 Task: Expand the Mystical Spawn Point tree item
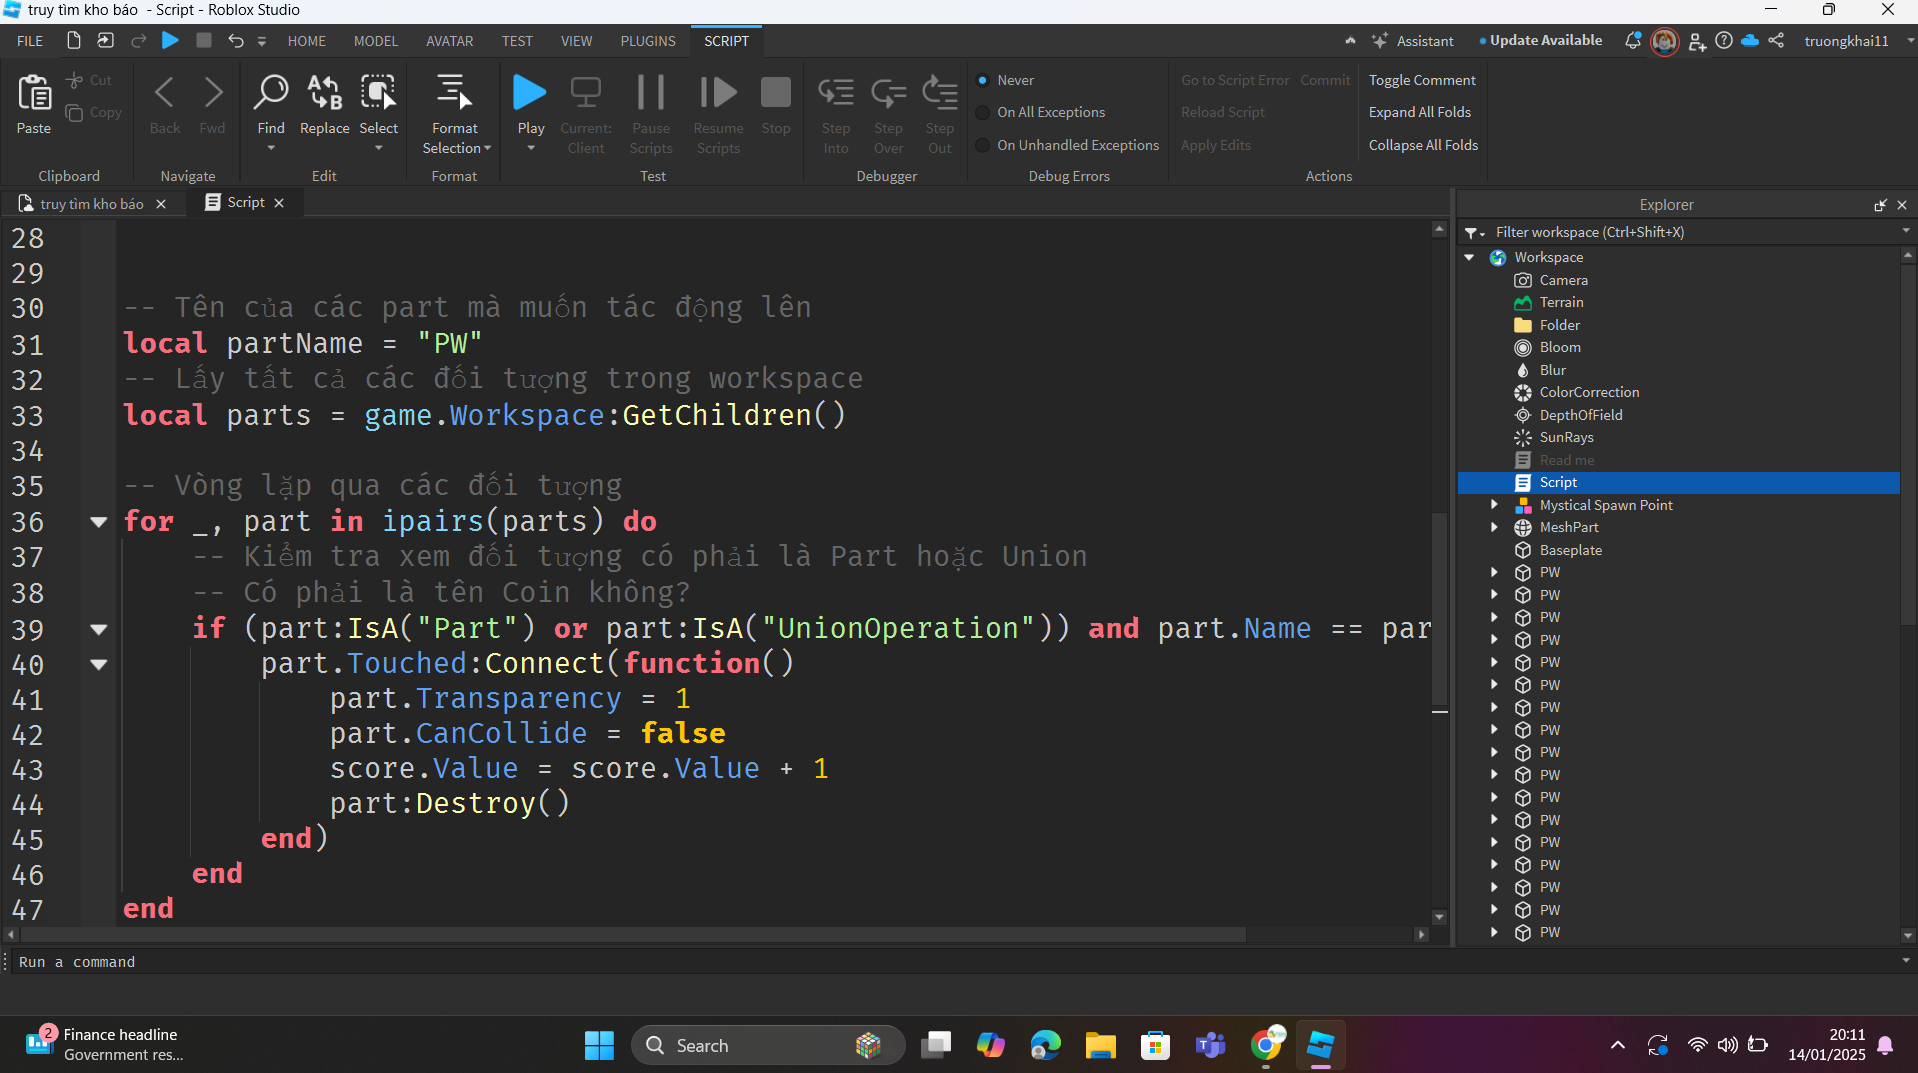tap(1494, 505)
